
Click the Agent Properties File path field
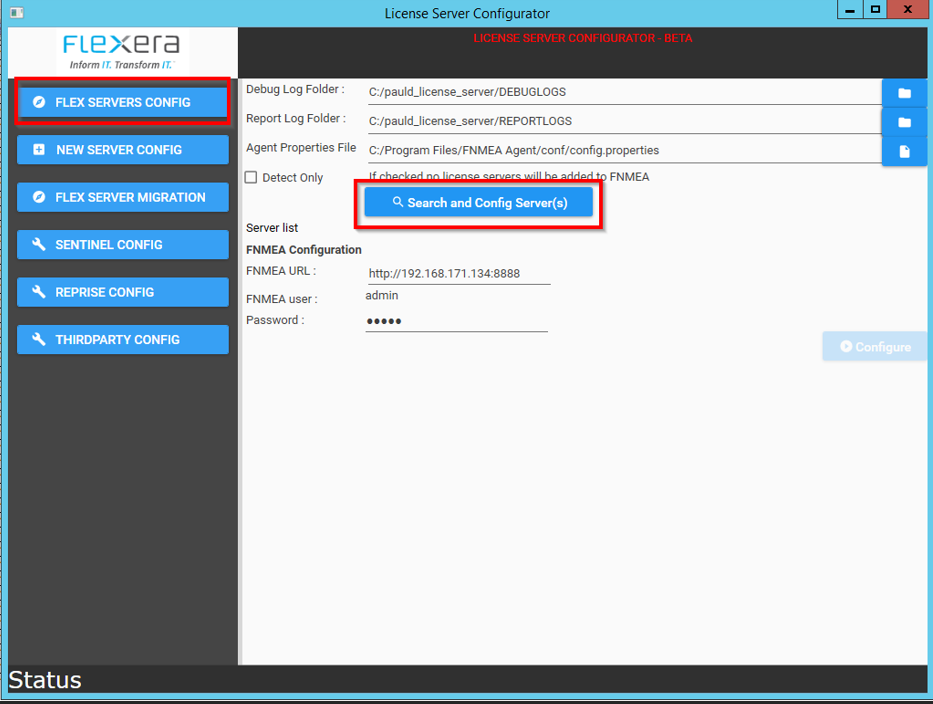tap(624, 151)
